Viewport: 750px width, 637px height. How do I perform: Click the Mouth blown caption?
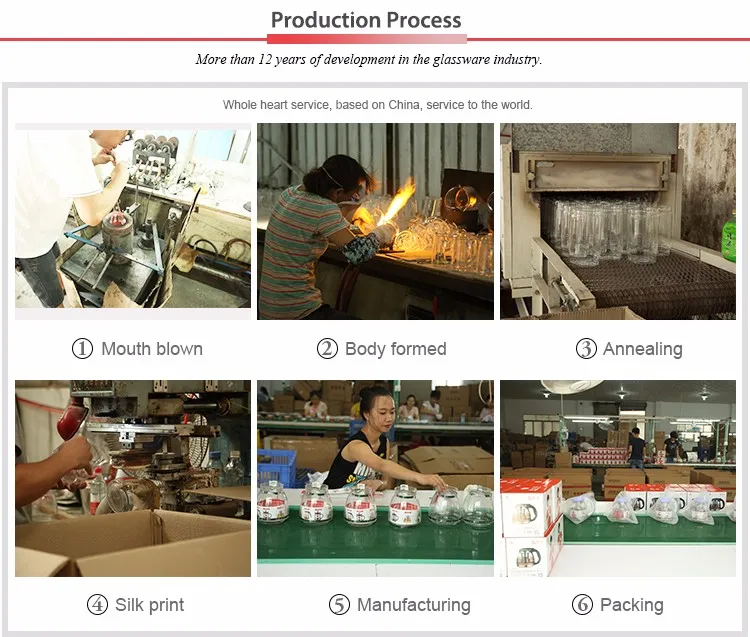point(152,349)
